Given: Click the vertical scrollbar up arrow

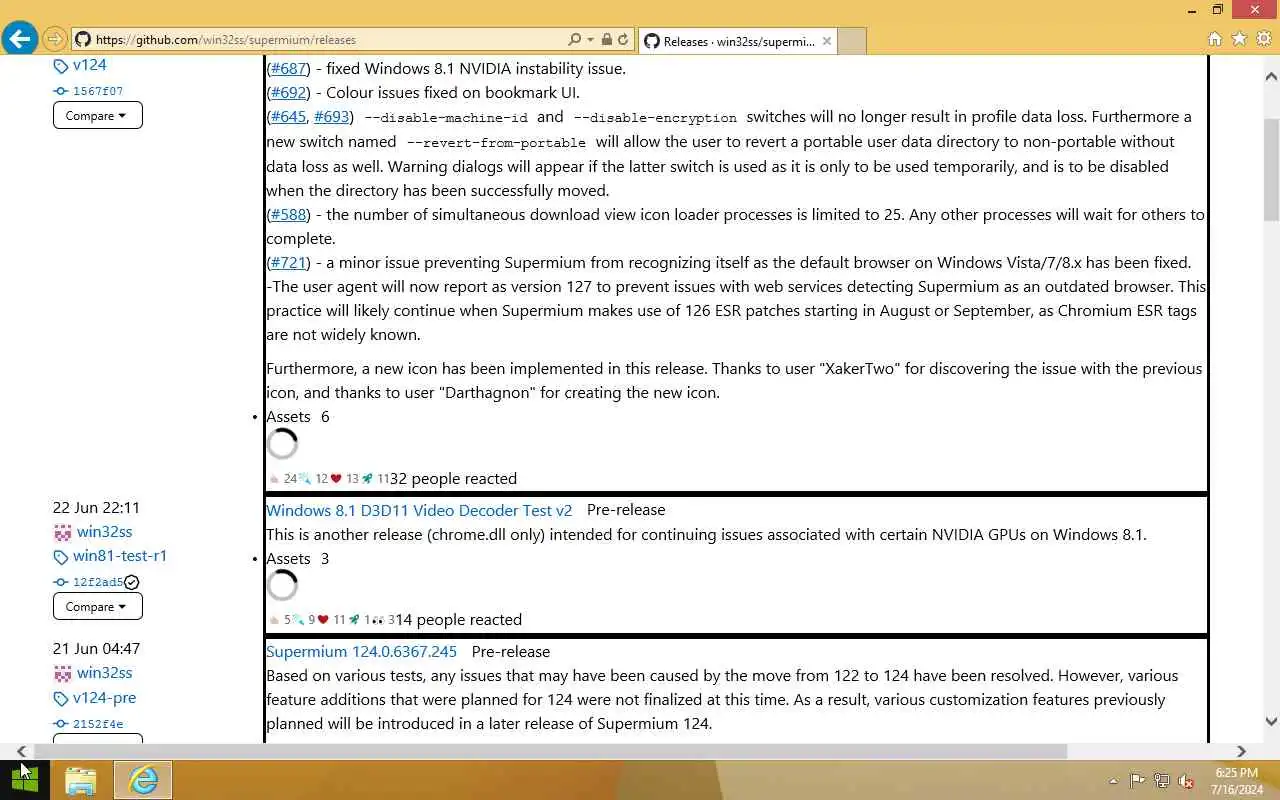Looking at the screenshot, I should pos(1271,76).
